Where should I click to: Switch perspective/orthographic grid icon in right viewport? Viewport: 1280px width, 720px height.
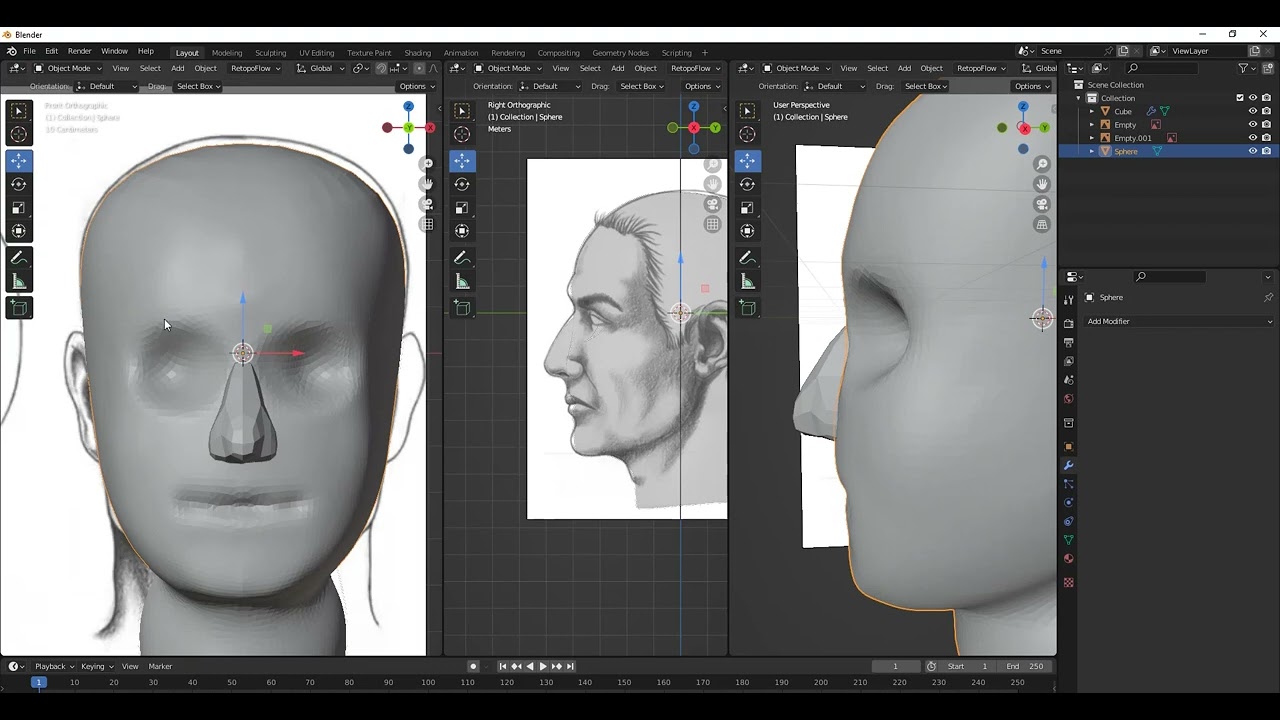[x=1042, y=225]
